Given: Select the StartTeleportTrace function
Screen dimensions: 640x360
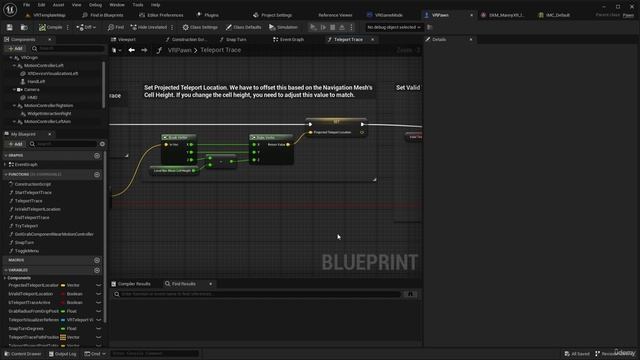Looking at the screenshot, I should tap(33, 193).
